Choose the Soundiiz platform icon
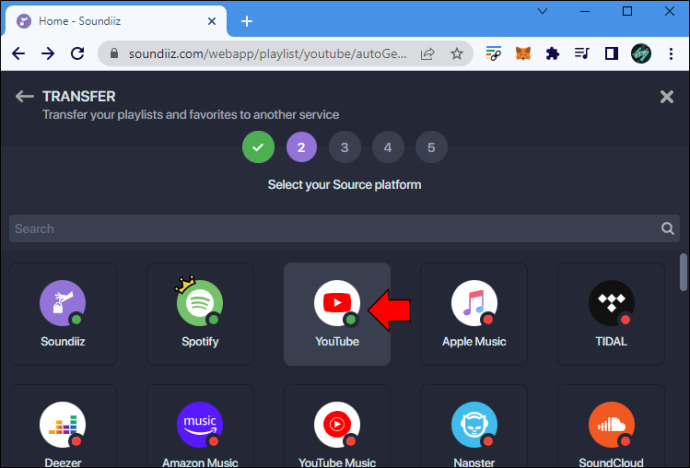Viewport: 690px width, 468px height. tap(62, 303)
